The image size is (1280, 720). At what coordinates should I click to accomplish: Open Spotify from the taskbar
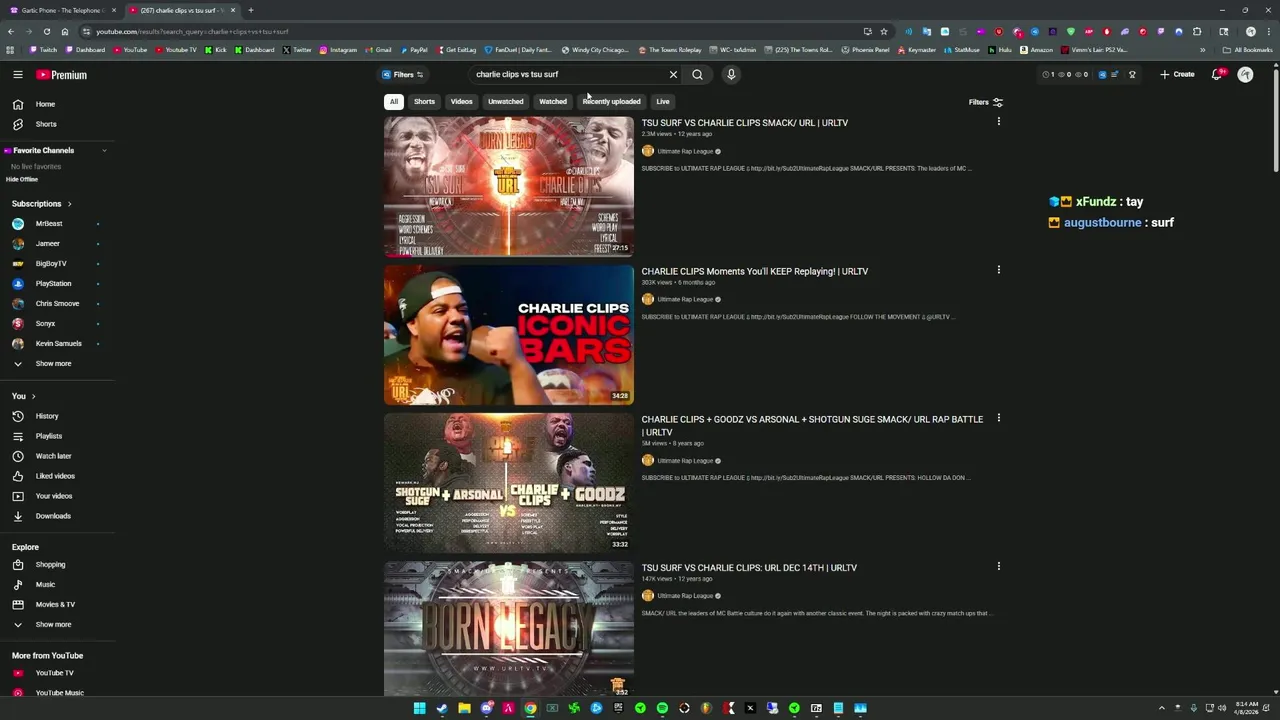point(662,708)
